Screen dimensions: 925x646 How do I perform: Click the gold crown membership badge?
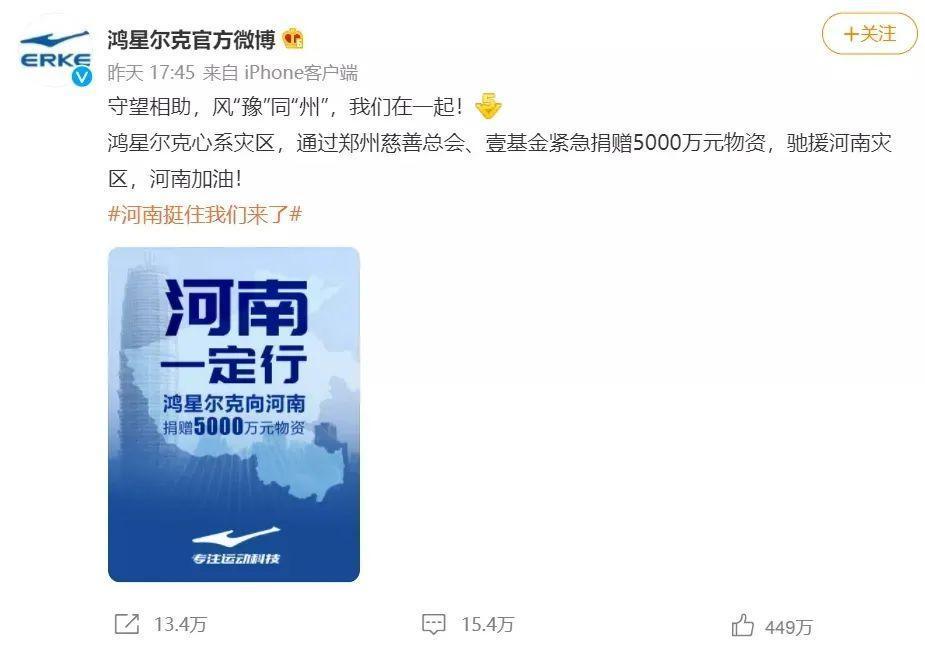[x=293, y=40]
